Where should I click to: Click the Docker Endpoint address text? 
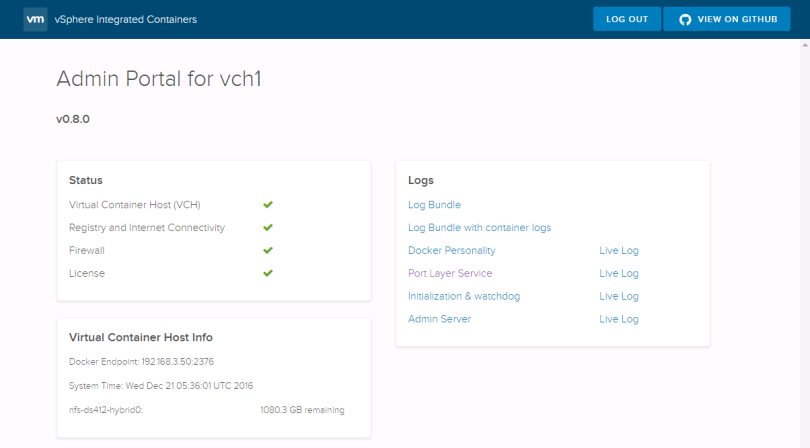141,361
